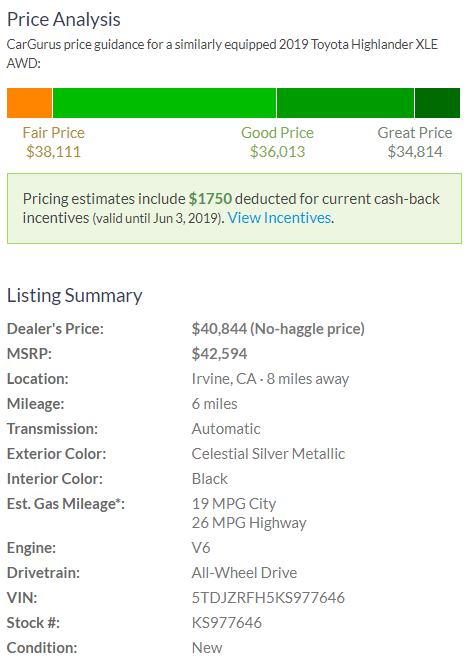469x667 pixels.
Task: Click the Condition value New
Action: [207, 648]
